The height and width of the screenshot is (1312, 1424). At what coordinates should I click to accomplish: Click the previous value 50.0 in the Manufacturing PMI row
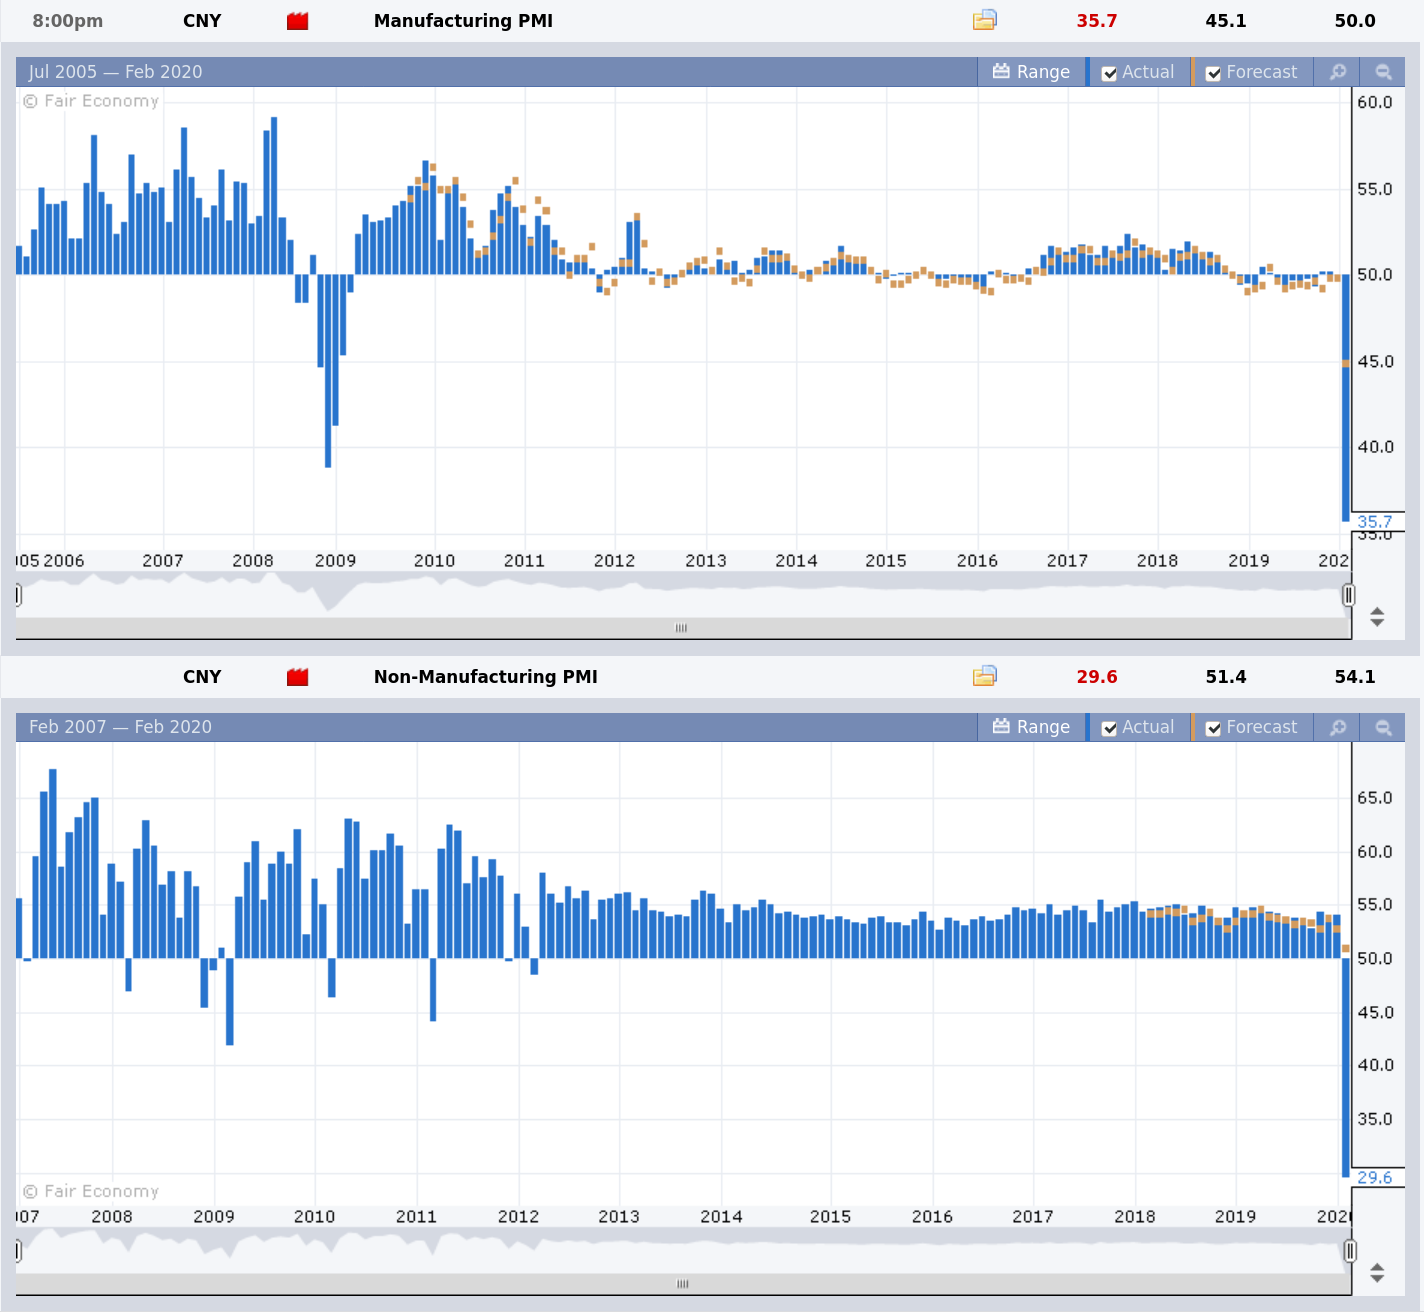point(1355,21)
